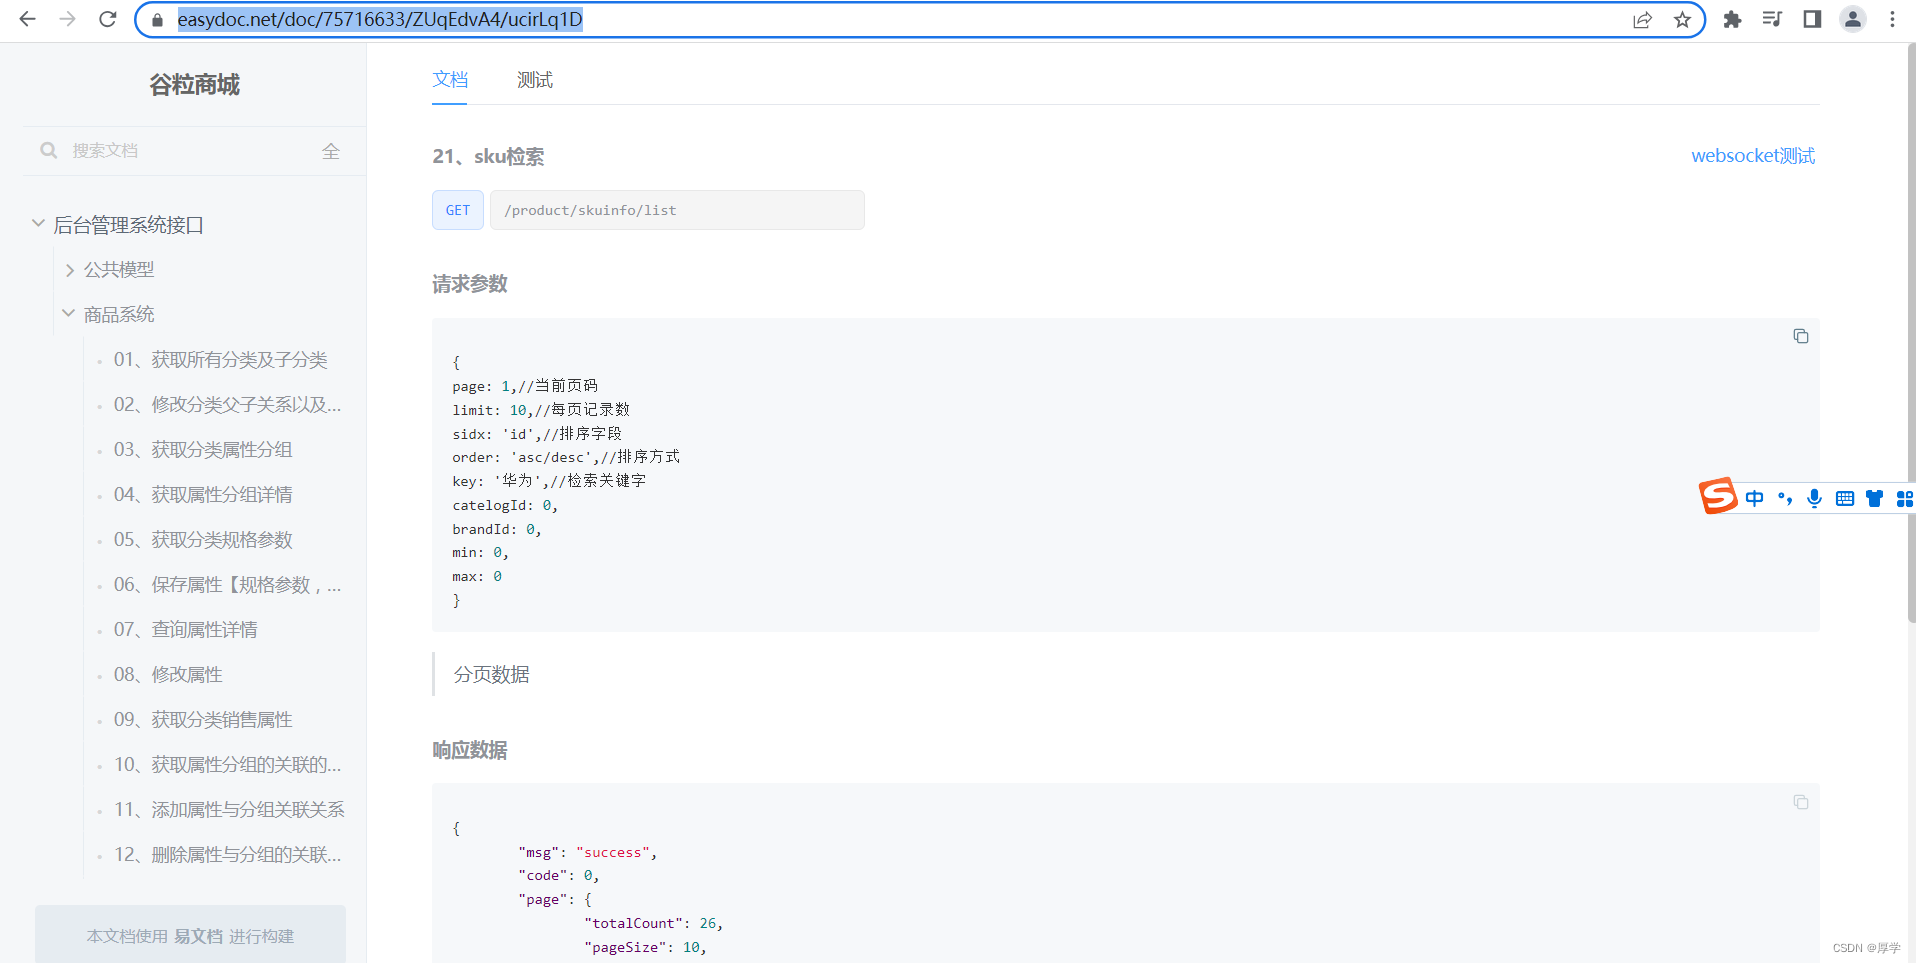This screenshot has width=1916, height=963.
Task: Click the address bar URL
Action: 380,20
